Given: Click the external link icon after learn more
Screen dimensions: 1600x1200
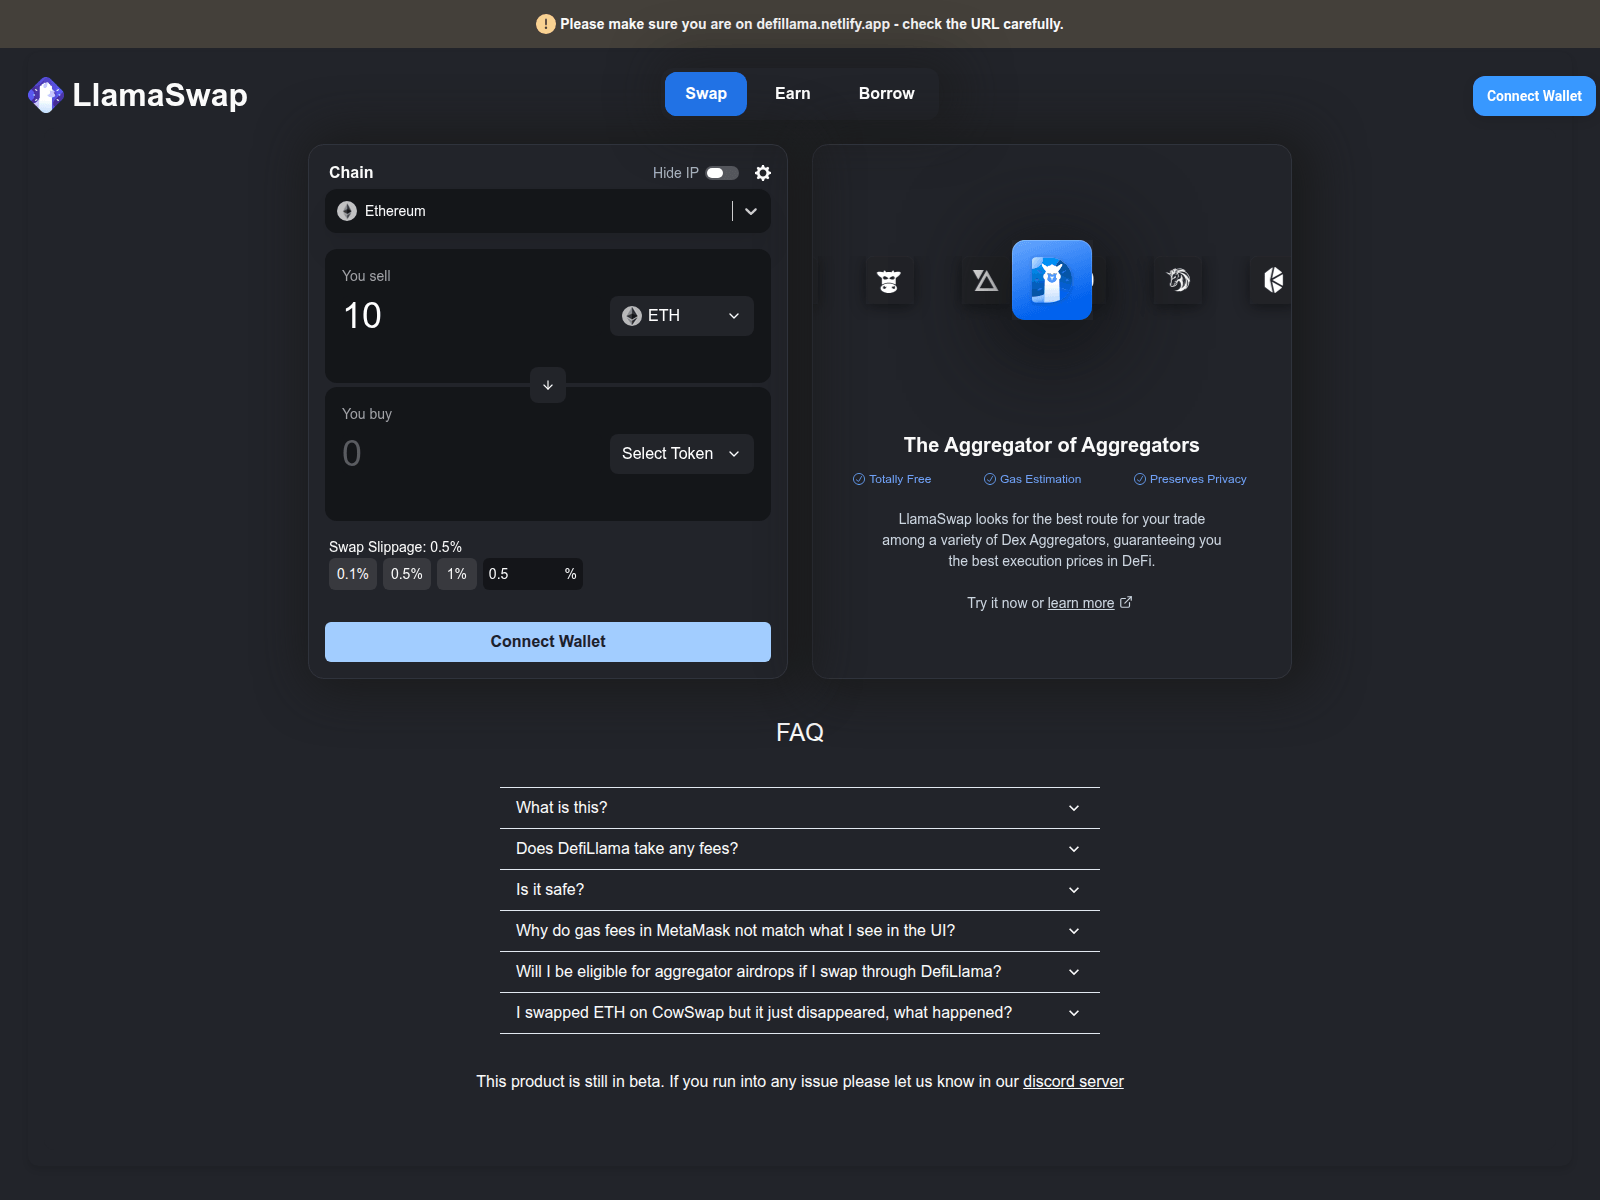Looking at the screenshot, I should (x=1126, y=602).
